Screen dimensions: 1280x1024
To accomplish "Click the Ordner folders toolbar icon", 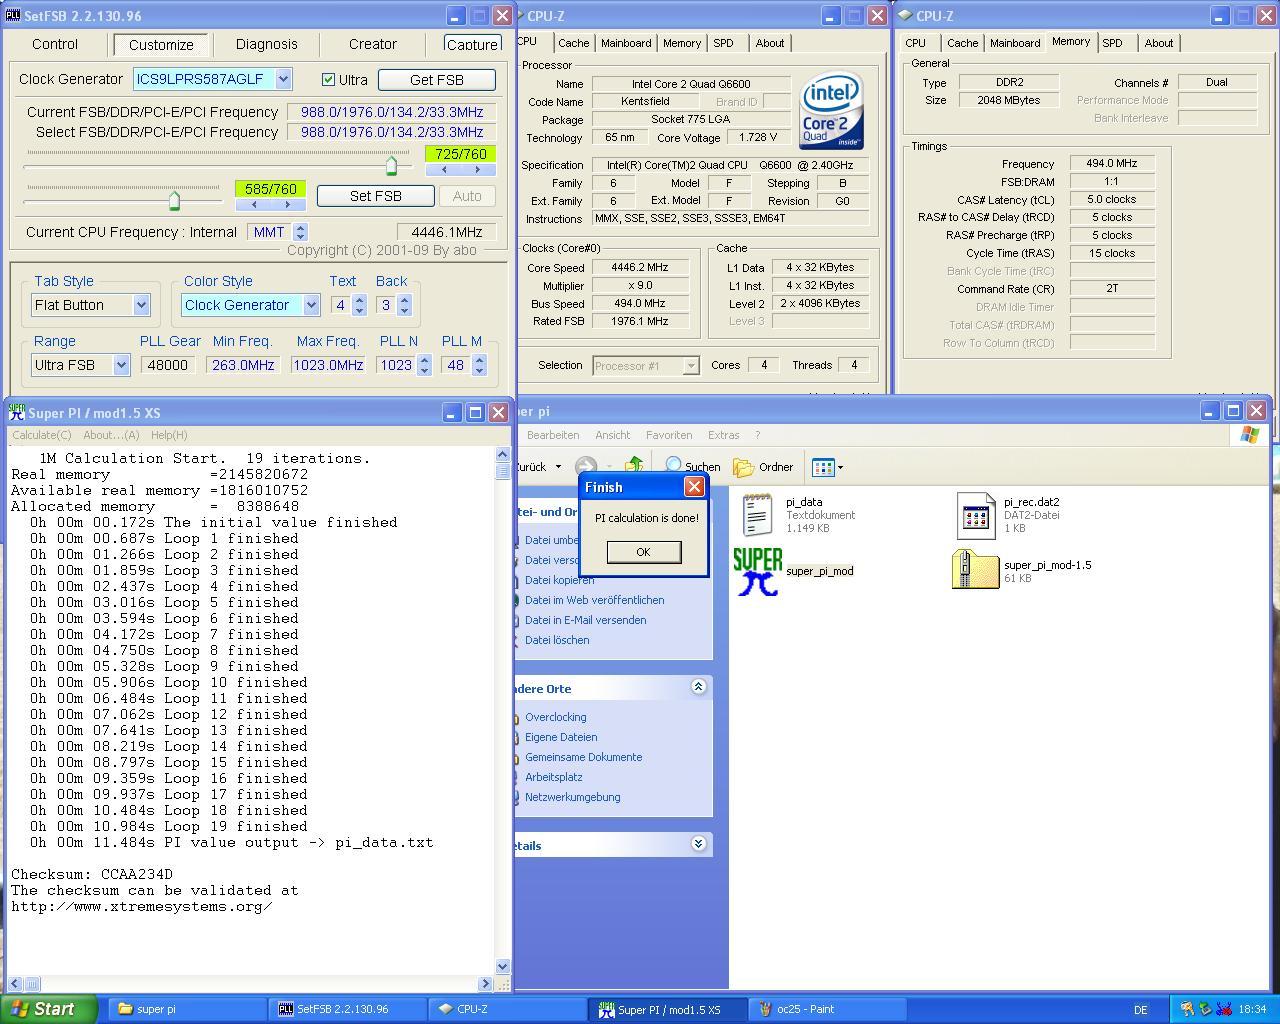I will (763, 467).
